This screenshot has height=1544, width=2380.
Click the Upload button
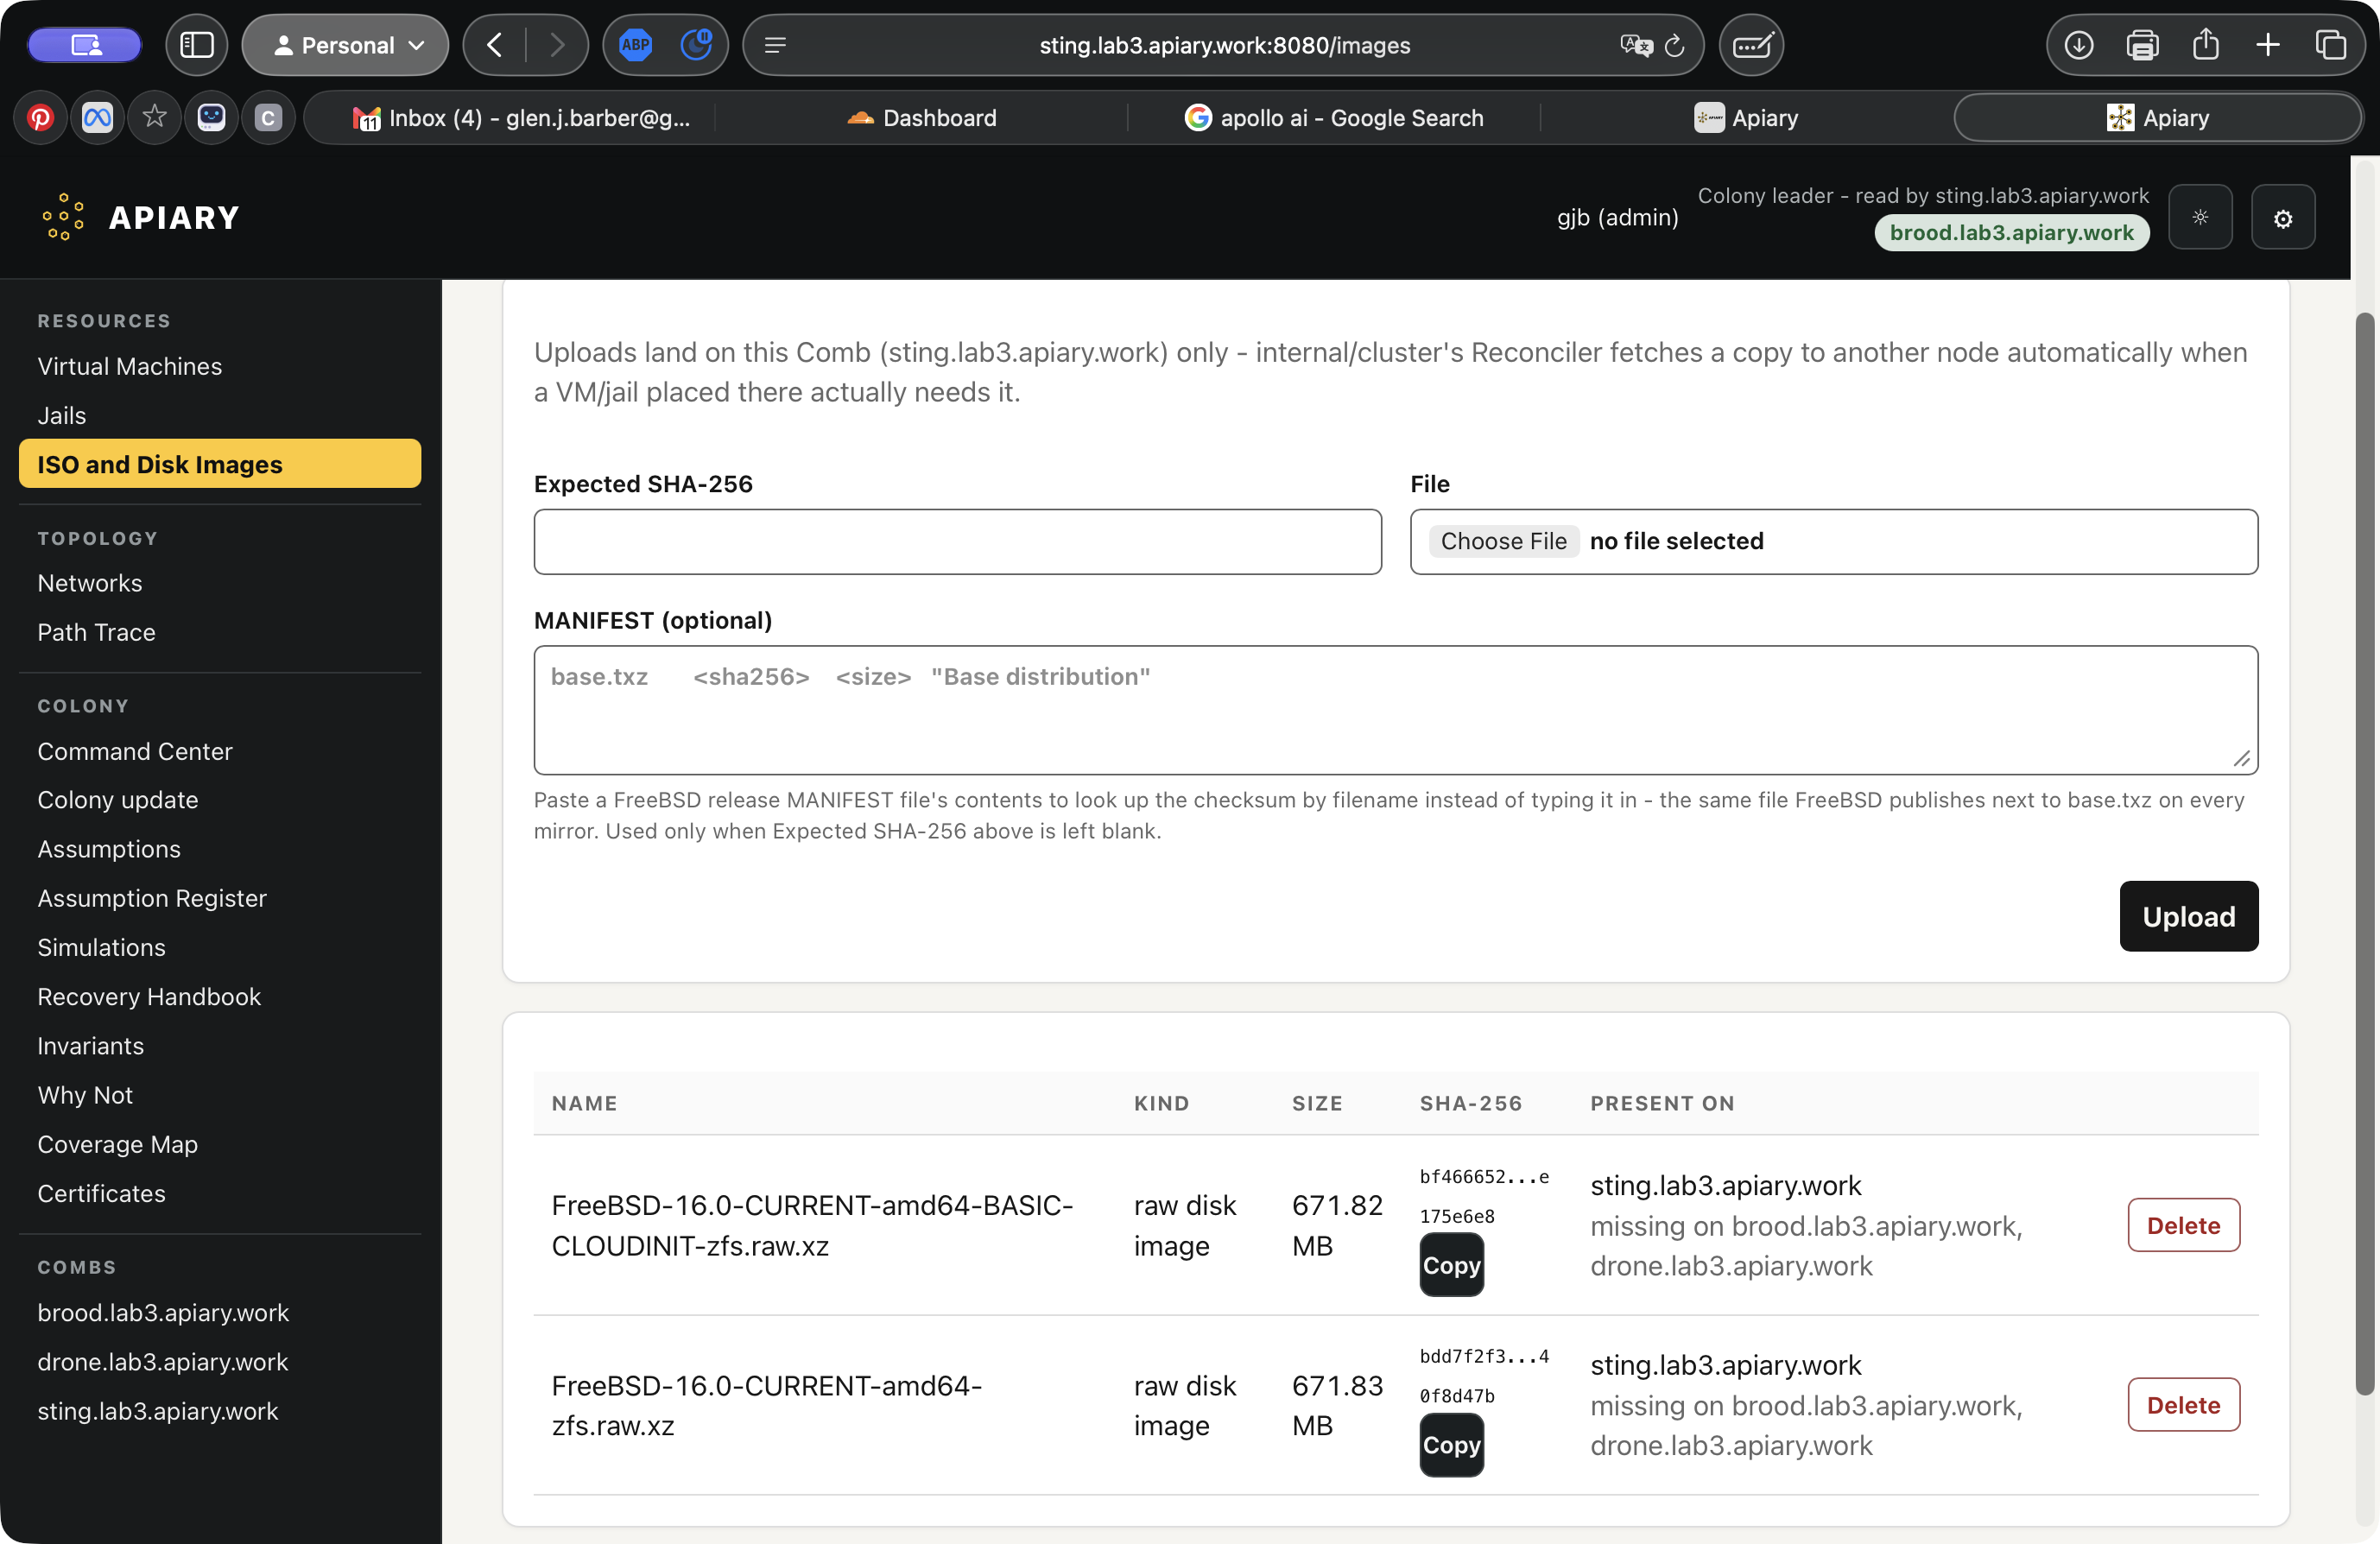click(x=2188, y=916)
